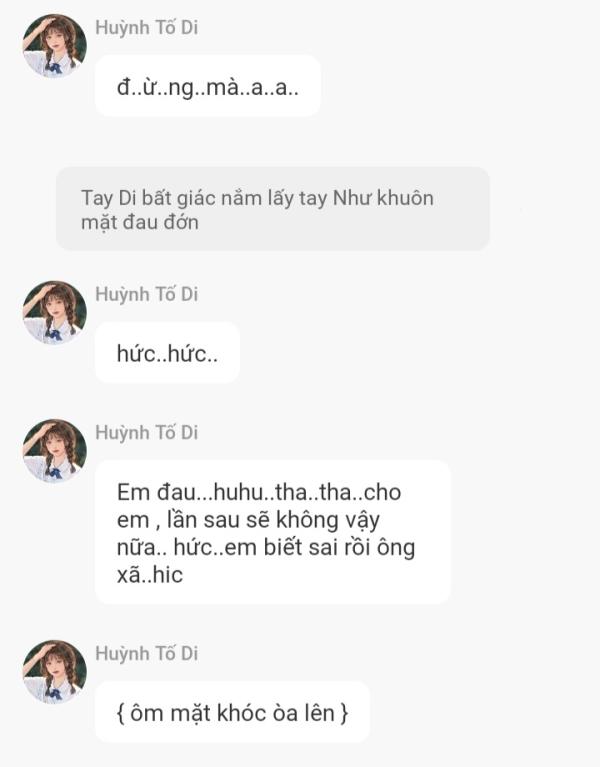Select sender name above the "ôm mặt khóc" bubble
600x767 pixels.
click(x=147, y=654)
